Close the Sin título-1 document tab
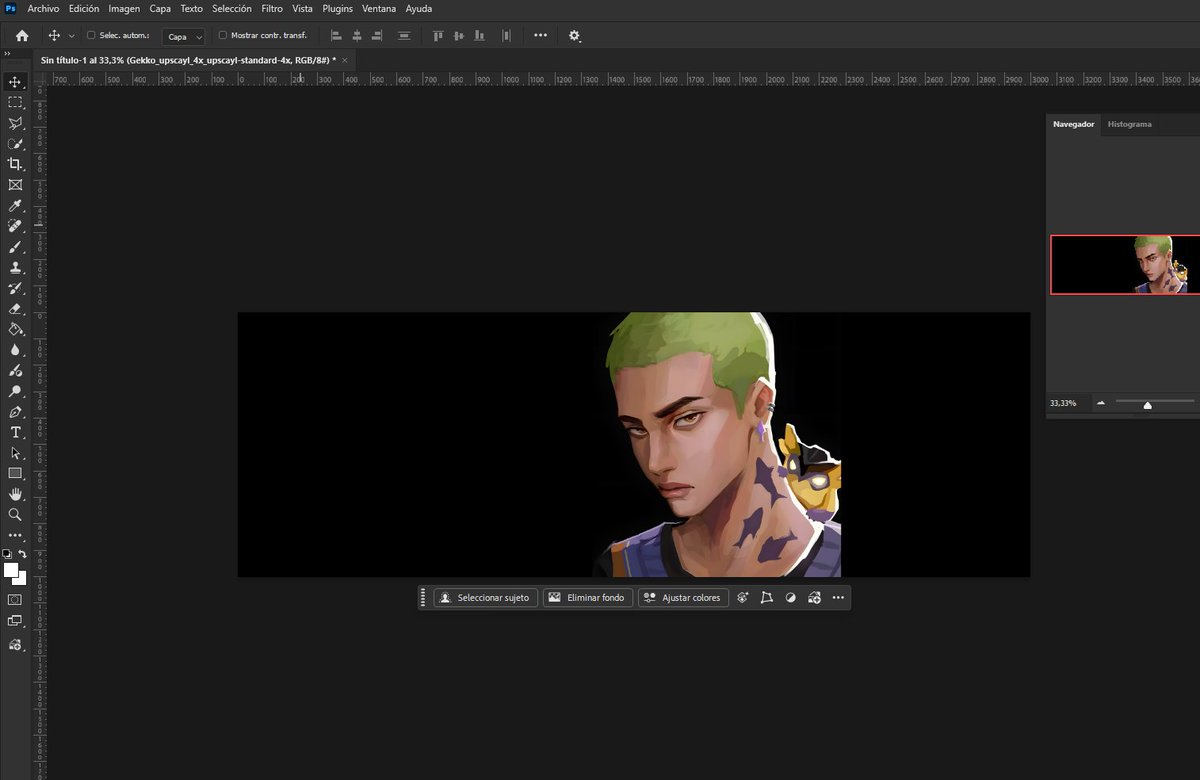The height and width of the screenshot is (780, 1200). point(345,60)
